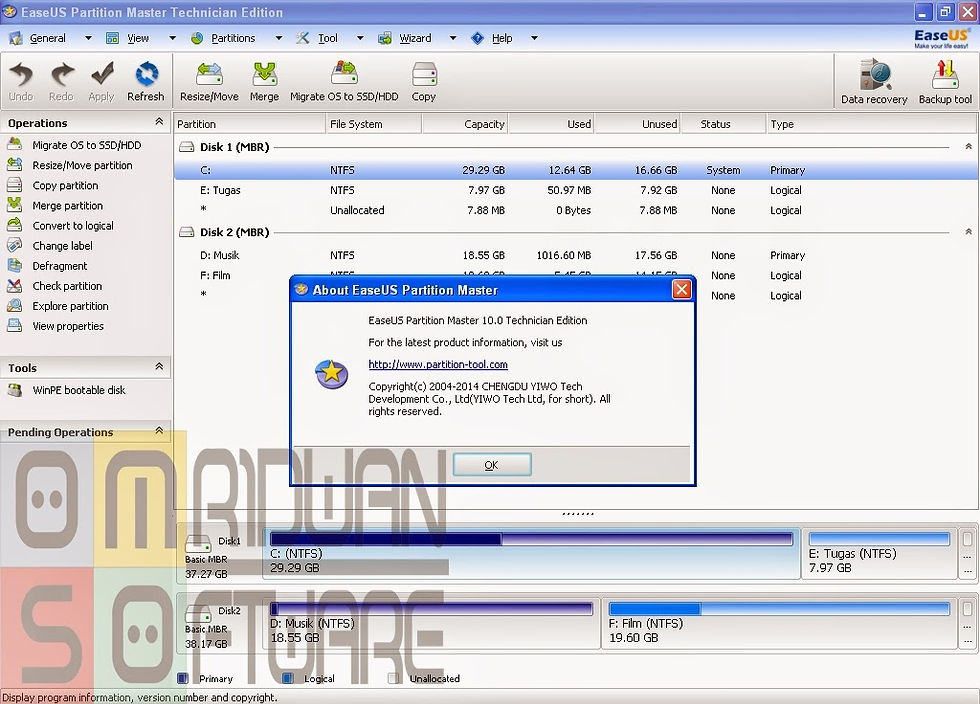Collapse the Pending Operations panel

pyautogui.click(x=159, y=431)
